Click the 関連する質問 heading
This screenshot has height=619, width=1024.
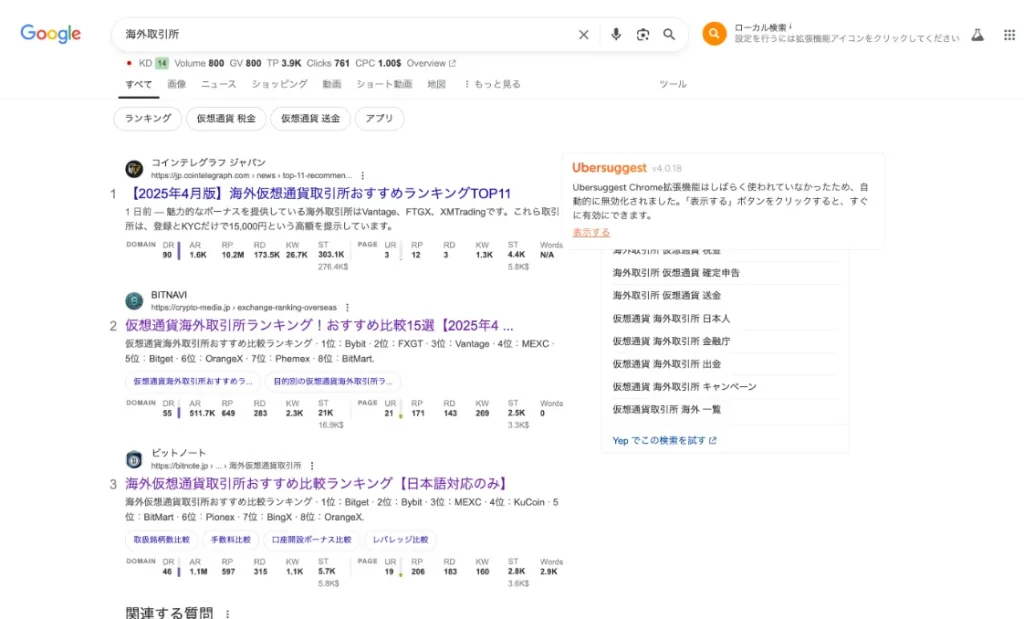pos(169,612)
